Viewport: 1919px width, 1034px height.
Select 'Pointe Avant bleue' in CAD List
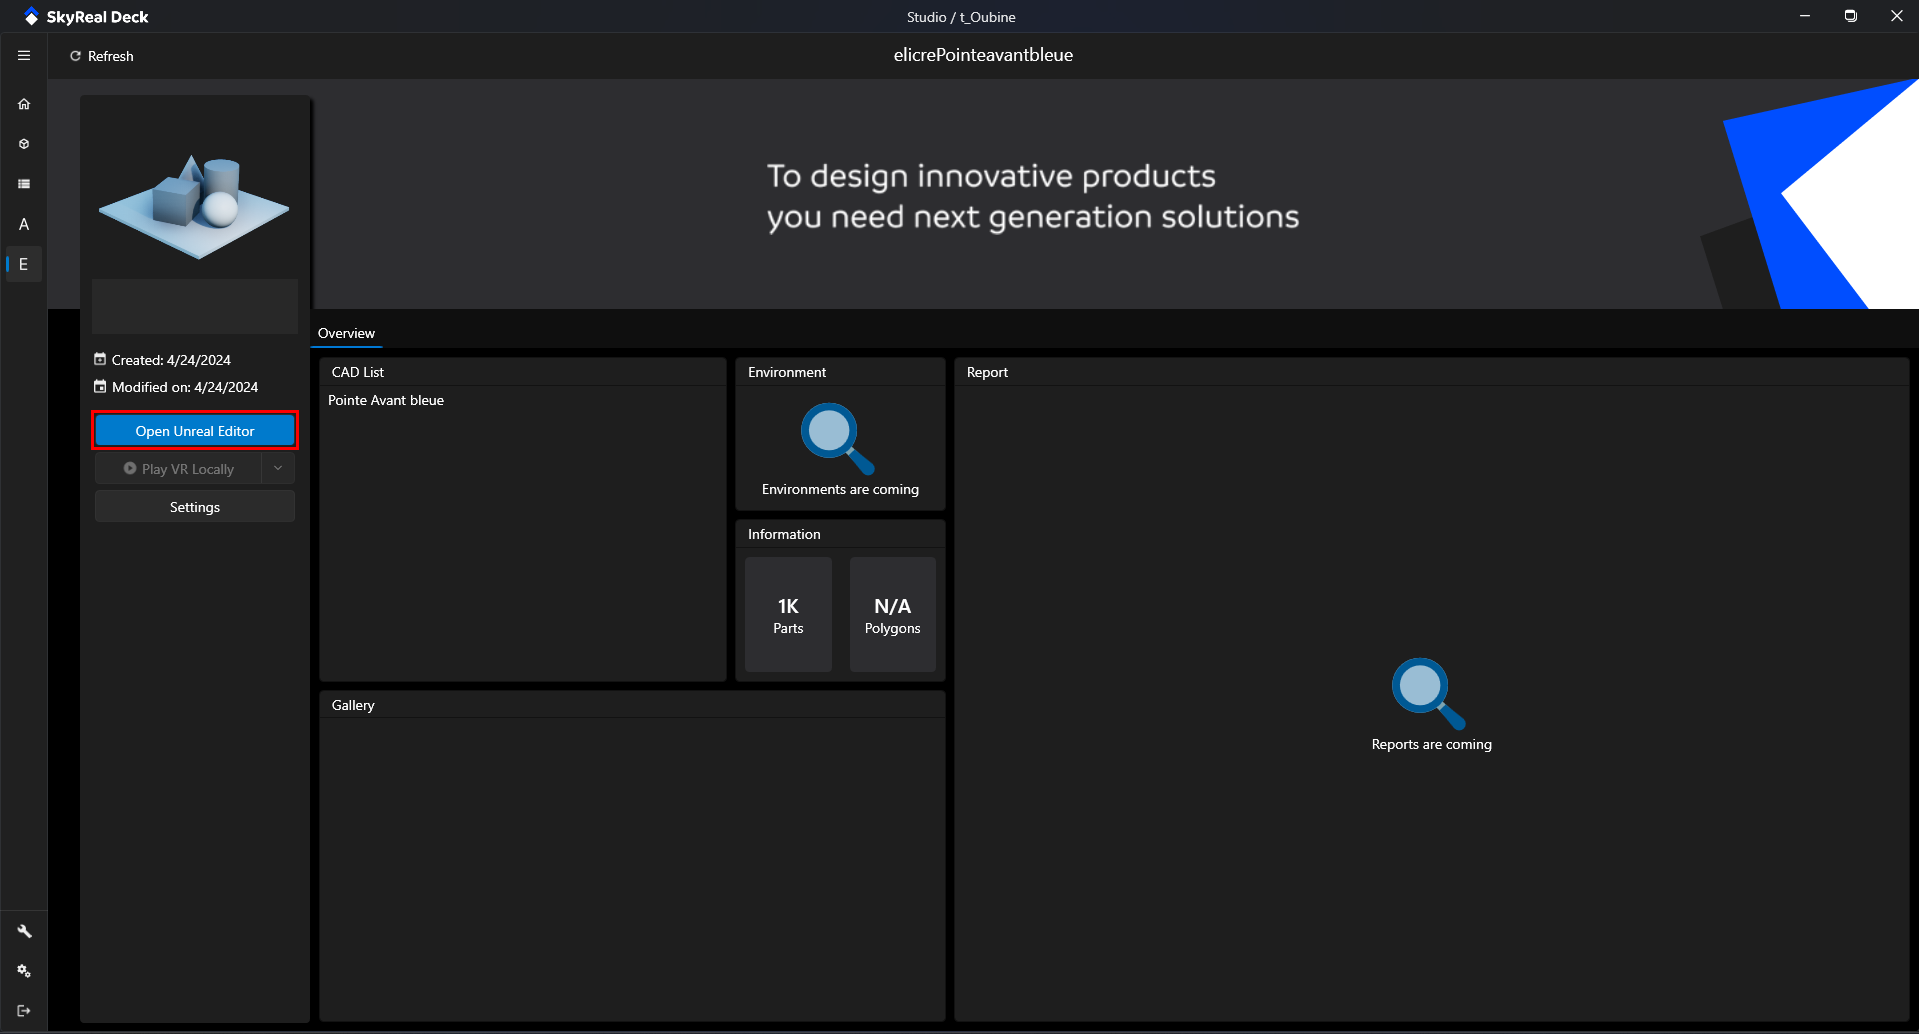[386, 400]
